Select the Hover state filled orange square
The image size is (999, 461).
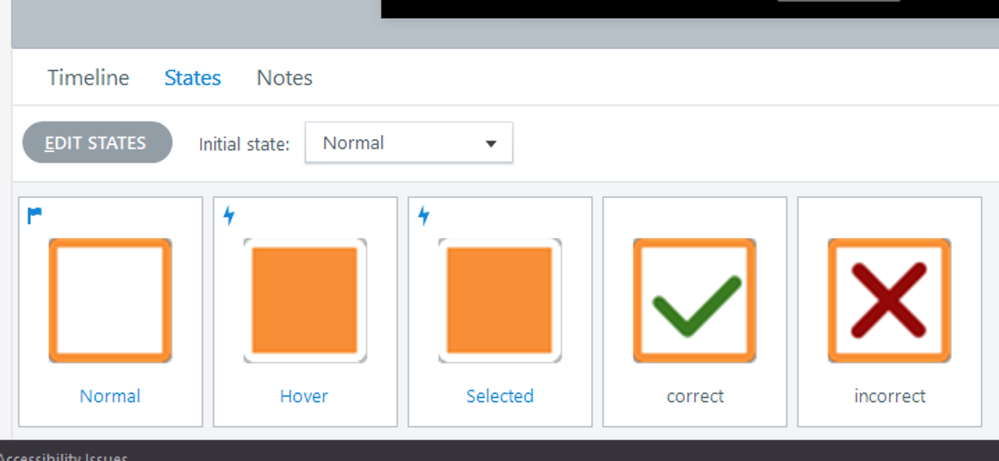click(x=305, y=300)
